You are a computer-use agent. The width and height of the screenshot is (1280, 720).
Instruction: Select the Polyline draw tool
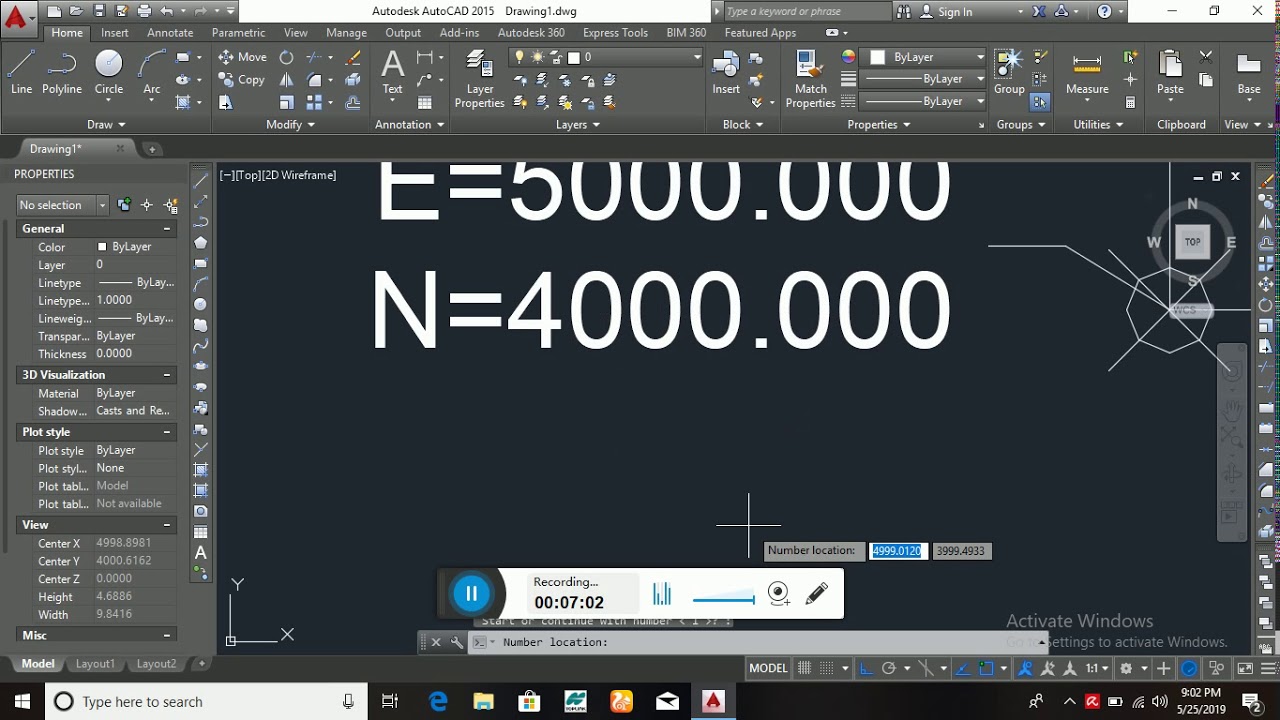tap(61, 72)
